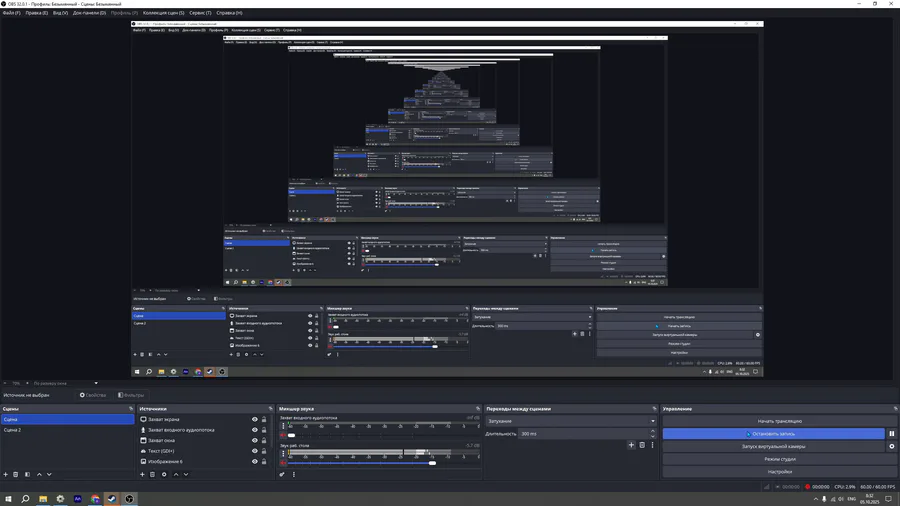Viewport: 900px width, 506px height.
Task: Select Сцена 2 in scenes list
Action: pyautogui.click(x=67, y=430)
